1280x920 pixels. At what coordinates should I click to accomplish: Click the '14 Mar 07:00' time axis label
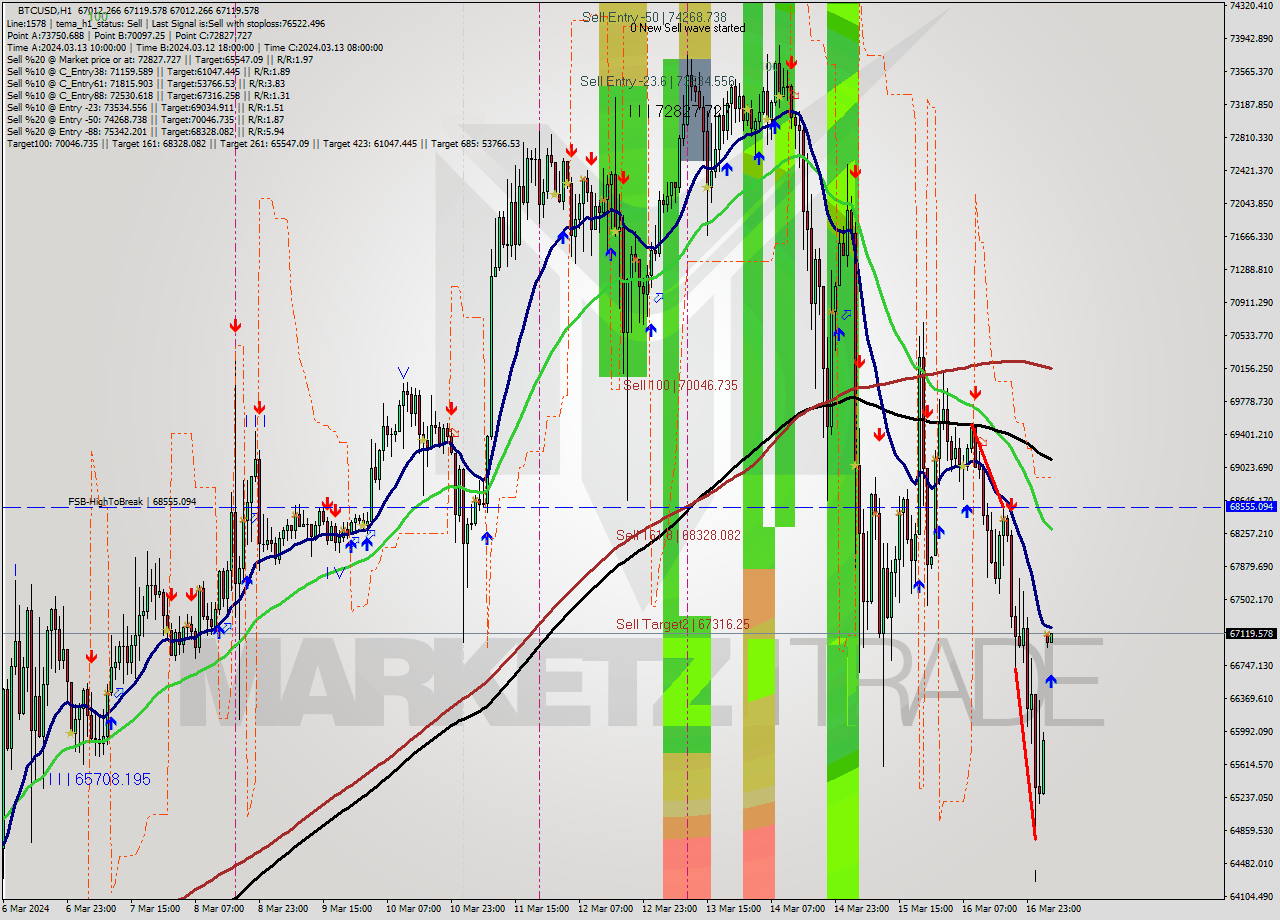pyautogui.click(x=797, y=909)
